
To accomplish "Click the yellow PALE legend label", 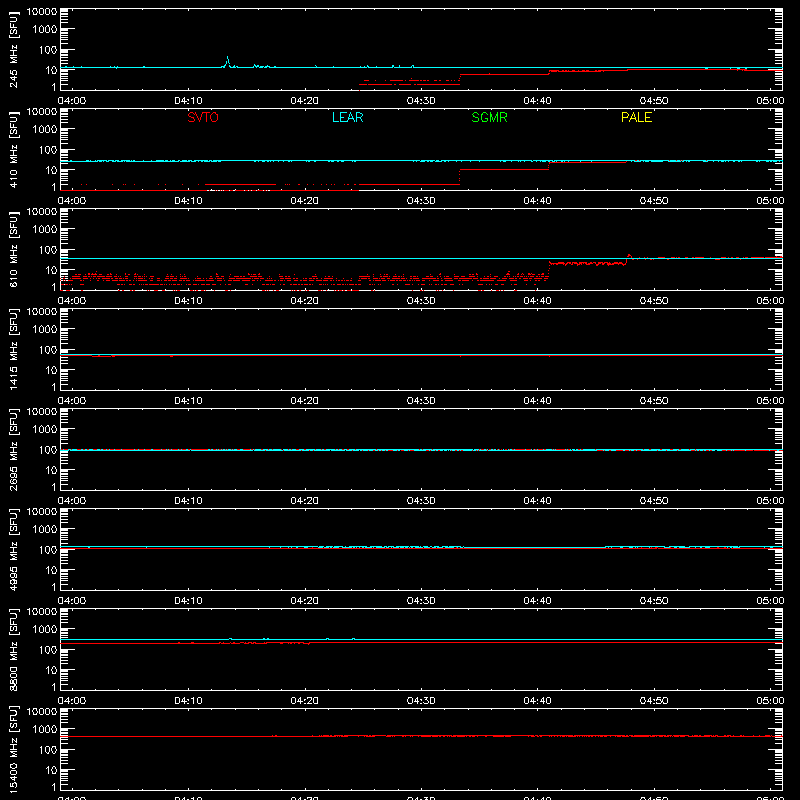I will 636,117.
